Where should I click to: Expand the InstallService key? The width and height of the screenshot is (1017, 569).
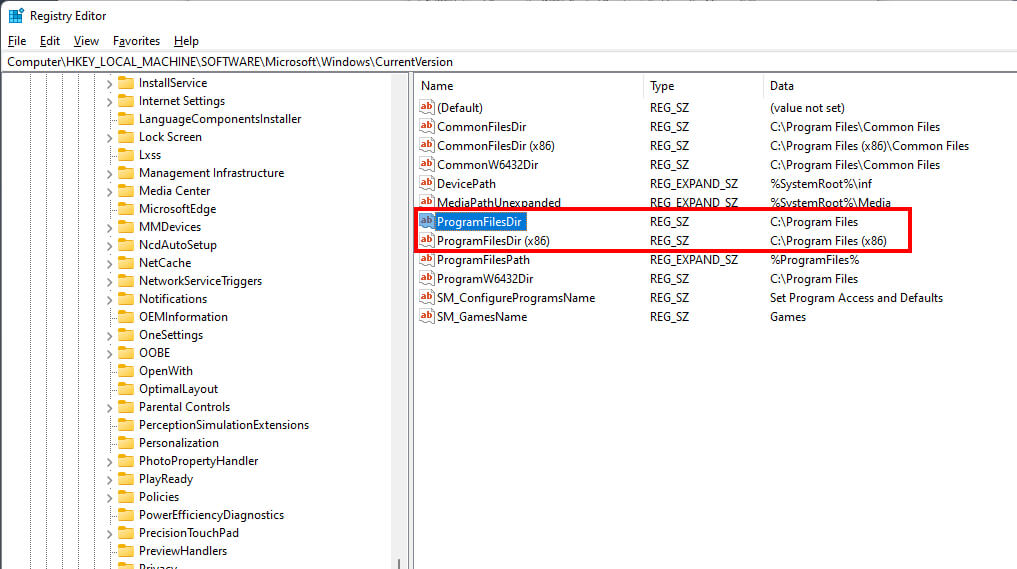109,84
